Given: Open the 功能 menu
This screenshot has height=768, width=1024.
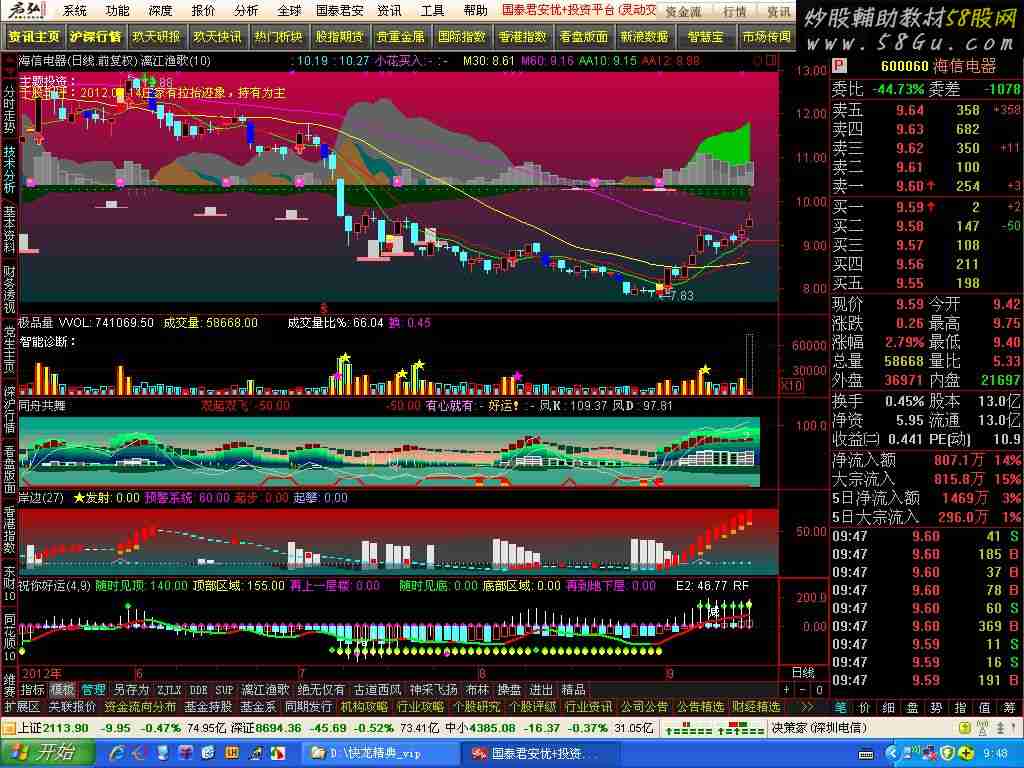Looking at the screenshot, I should click(118, 10).
